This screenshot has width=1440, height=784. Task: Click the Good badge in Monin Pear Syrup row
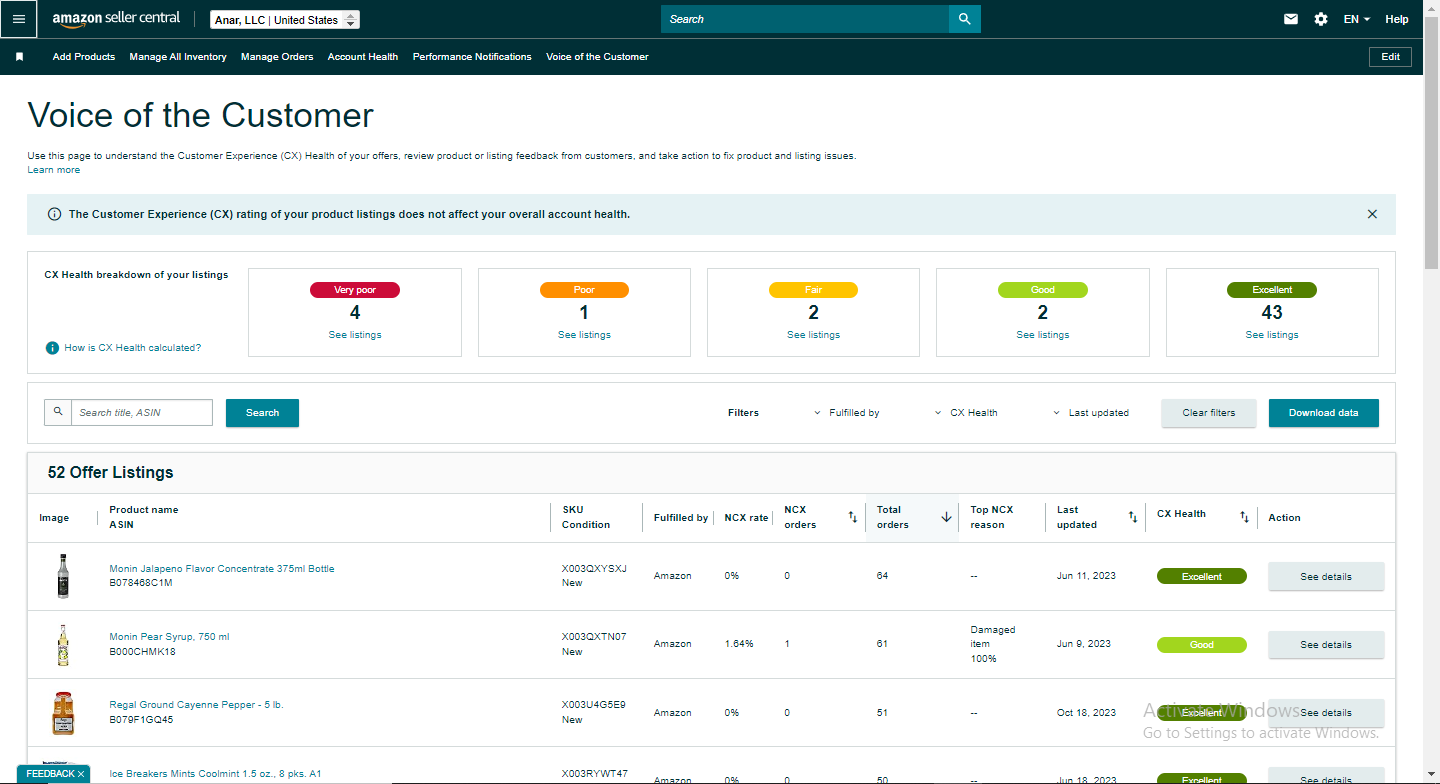(1202, 645)
